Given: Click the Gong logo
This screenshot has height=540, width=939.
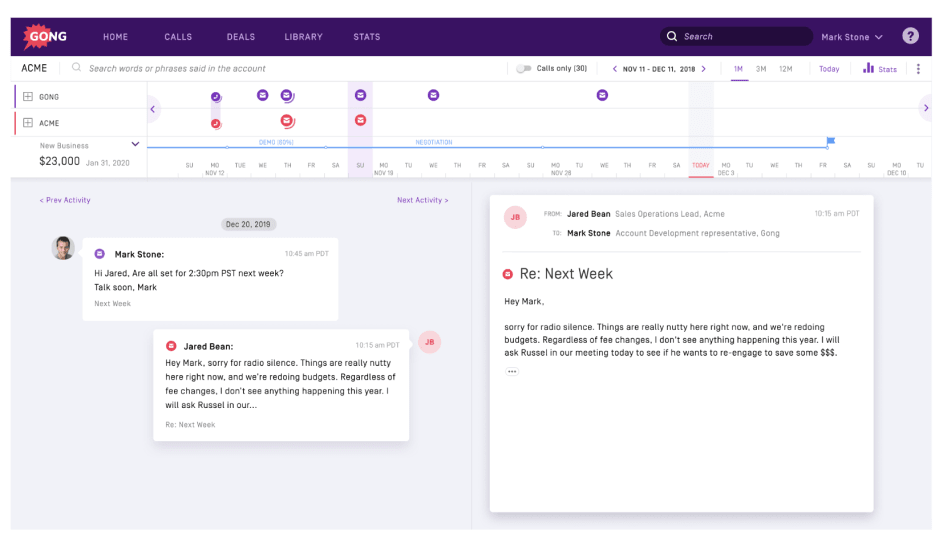Looking at the screenshot, I should (46, 37).
